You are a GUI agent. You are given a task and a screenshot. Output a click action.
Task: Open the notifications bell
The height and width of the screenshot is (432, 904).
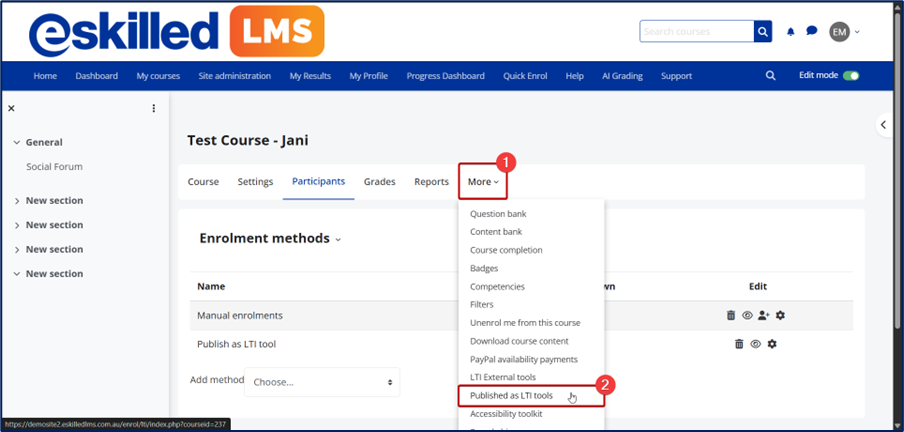tap(791, 32)
